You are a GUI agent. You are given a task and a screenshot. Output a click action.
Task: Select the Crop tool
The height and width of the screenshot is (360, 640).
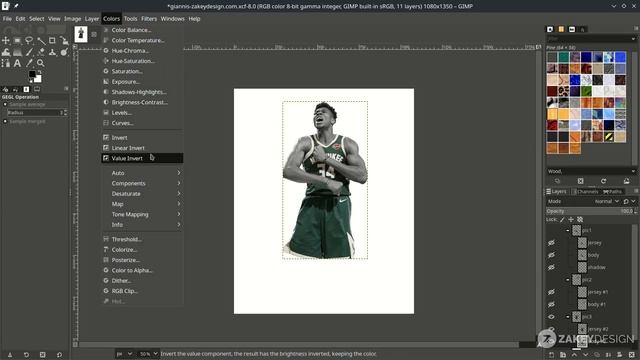click(52, 40)
